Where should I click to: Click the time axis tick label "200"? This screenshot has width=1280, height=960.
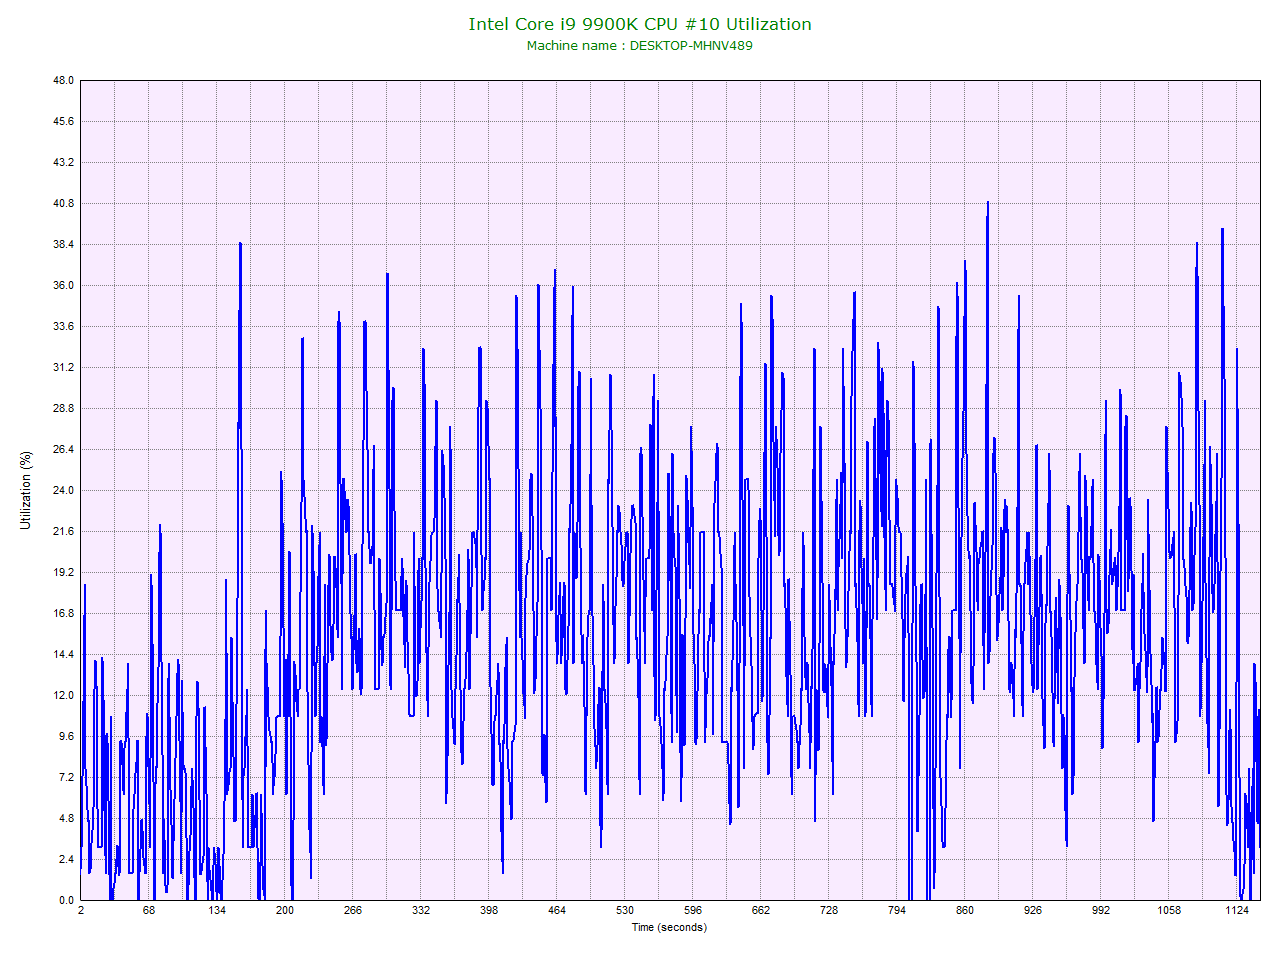pos(285,910)
